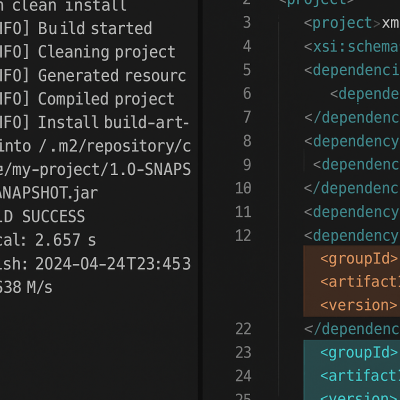Click line number 8 in the gutter
Image resolution: width=400 pixels, height=400 pixels.
coord(247,141)
